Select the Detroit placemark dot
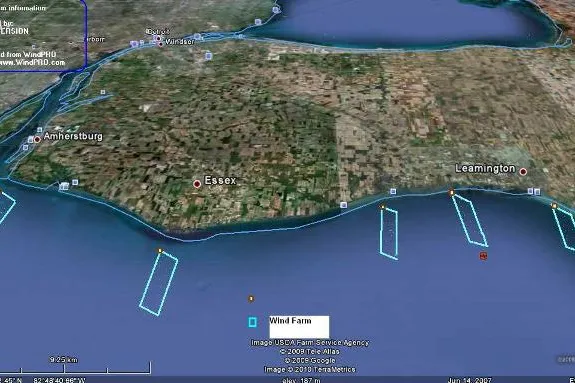Screen dimensions: 575x383 (x=158, y=38)
